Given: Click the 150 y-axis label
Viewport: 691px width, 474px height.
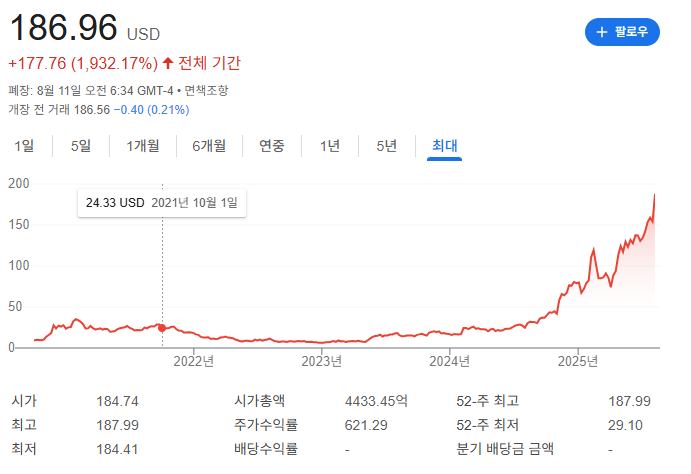Looking at the screenshot, I should point(19,224).
